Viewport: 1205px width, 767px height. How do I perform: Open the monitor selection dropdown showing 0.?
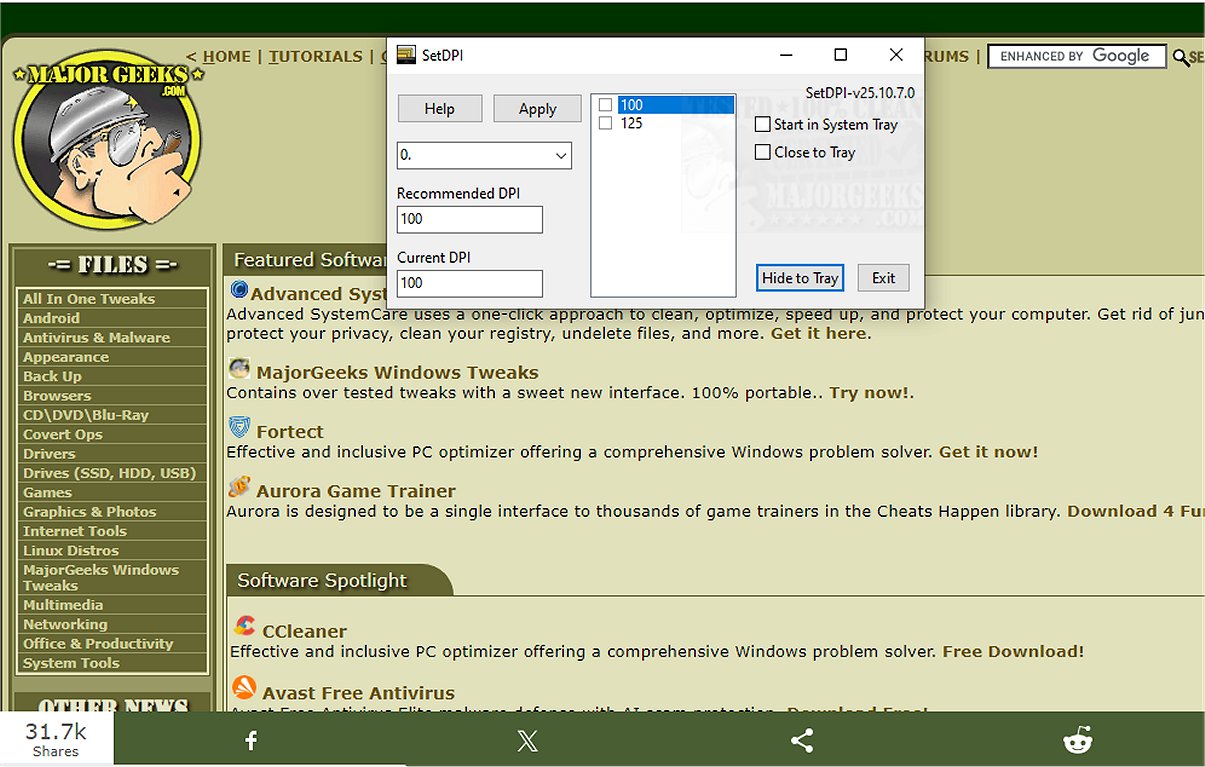tap(484, 155)
